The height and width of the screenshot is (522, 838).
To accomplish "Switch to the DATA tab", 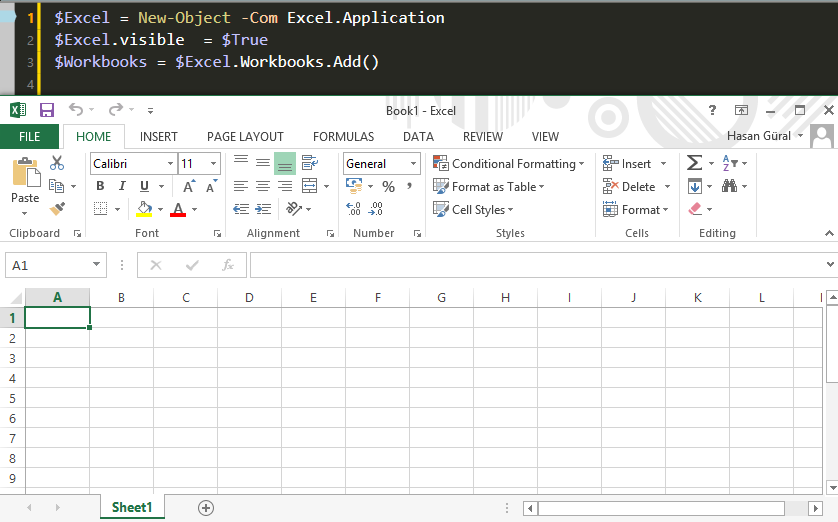I will coord(418,137).
